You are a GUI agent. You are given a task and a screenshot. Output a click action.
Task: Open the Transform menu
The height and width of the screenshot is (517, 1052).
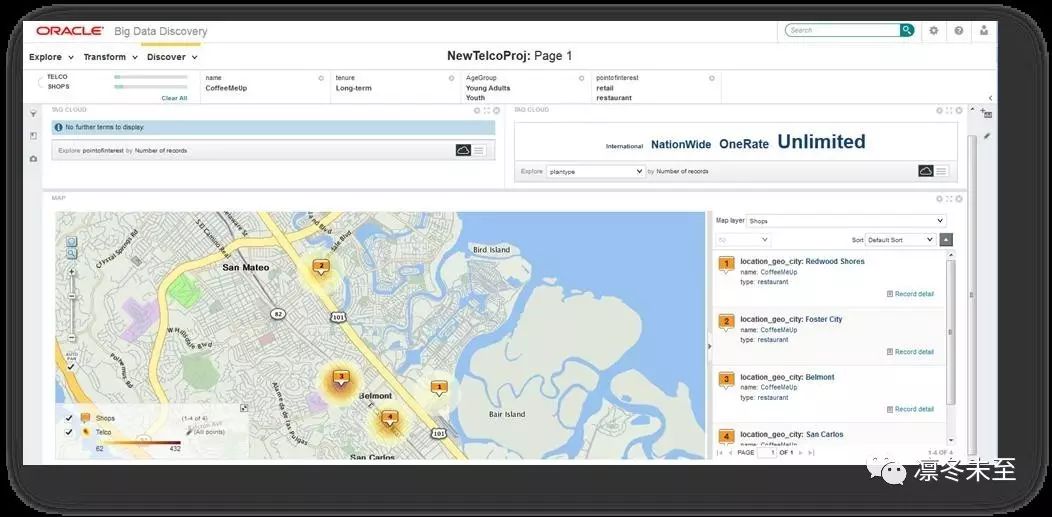111,57
